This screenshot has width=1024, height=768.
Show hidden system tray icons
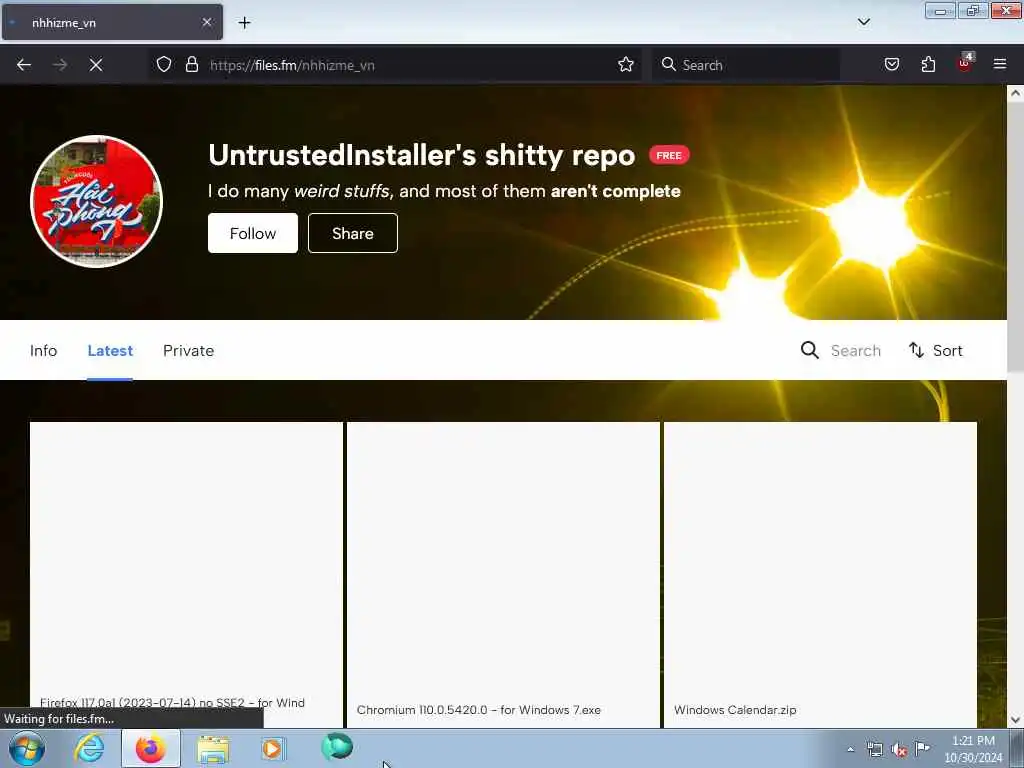pos(850,749)
